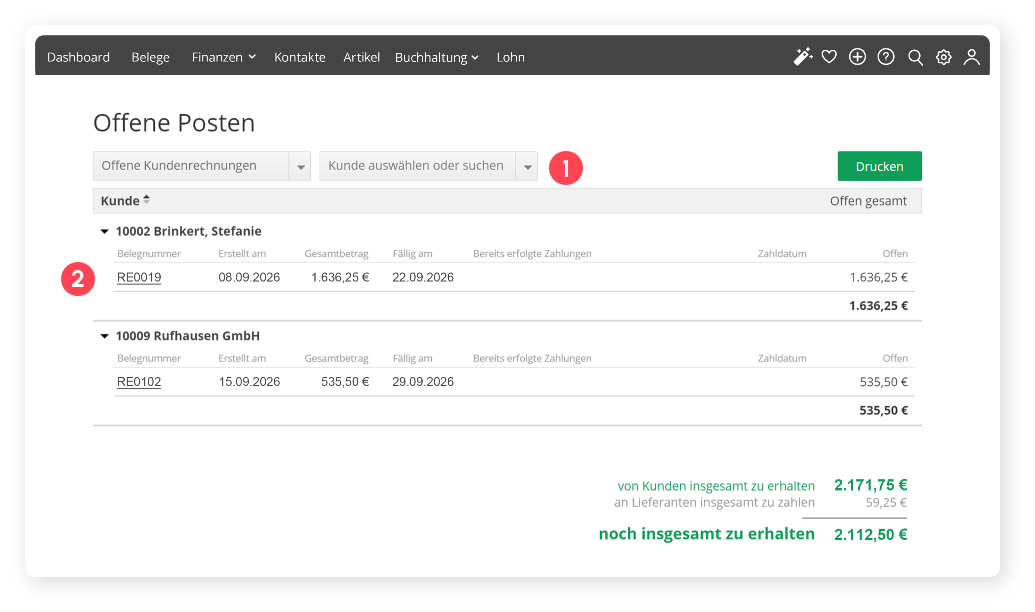The image size is (1035, 612).
Task: Collapse the 10009 Rufhausen GmbH group
Action: (x=104, y=336)
